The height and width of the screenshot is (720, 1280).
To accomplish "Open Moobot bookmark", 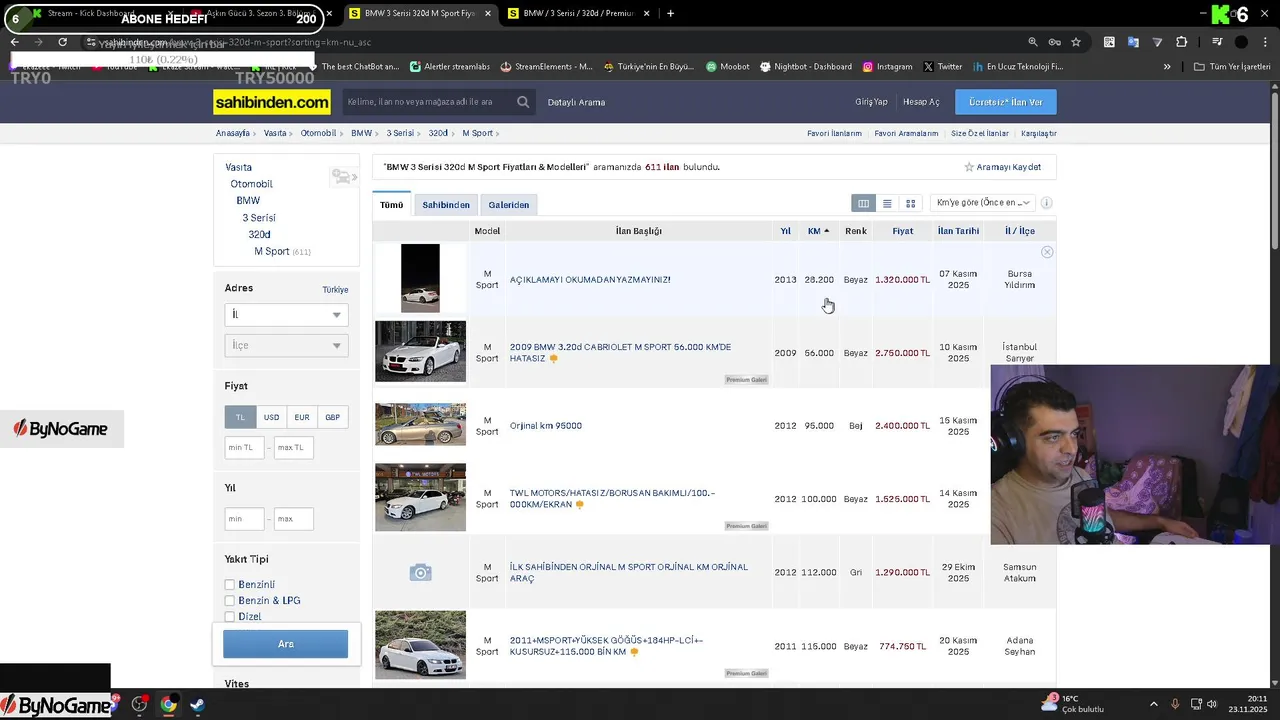I will tap(727, 67).
